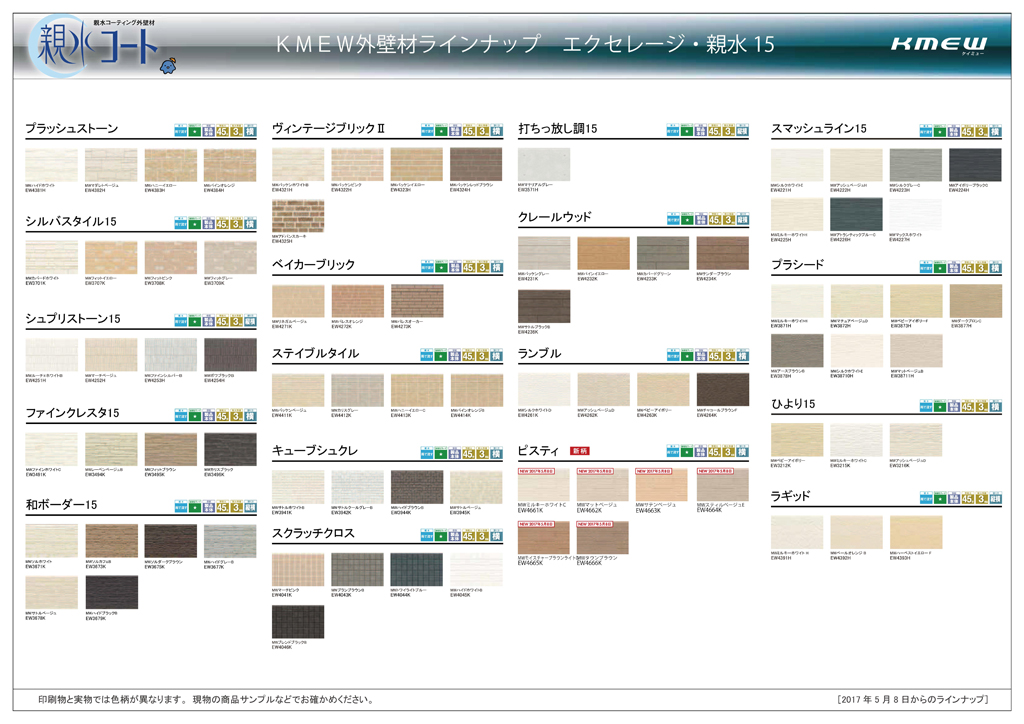
Task: Click the 打ちっ放し調15 section heading
Action: (x=558, y=129)
